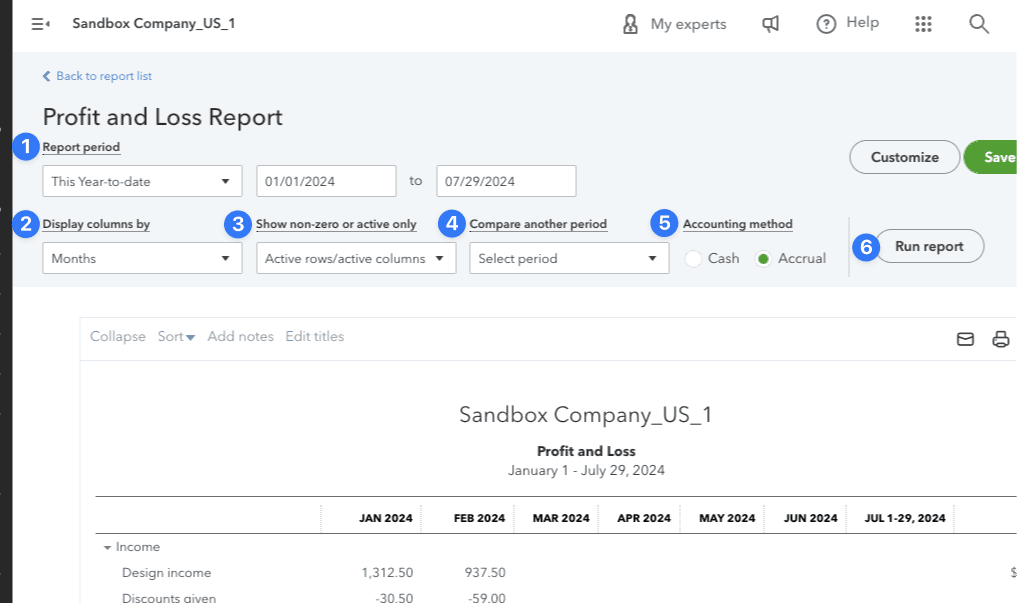Viewport: 1017px width, 603px height.
Task: Collapse the left navigation menu icon
Action: (40, 24)
